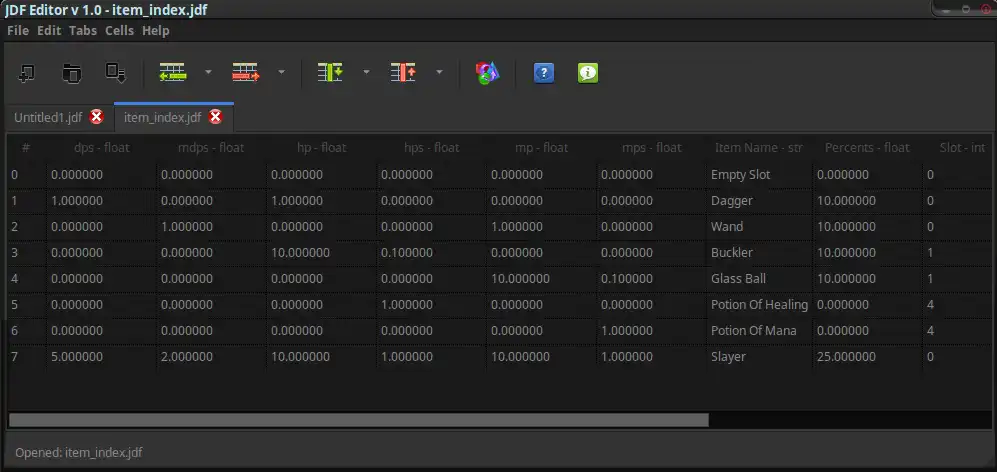Select the 'Dagger' cell
This screenshot has width=997, height=472.
coord(759,200)
